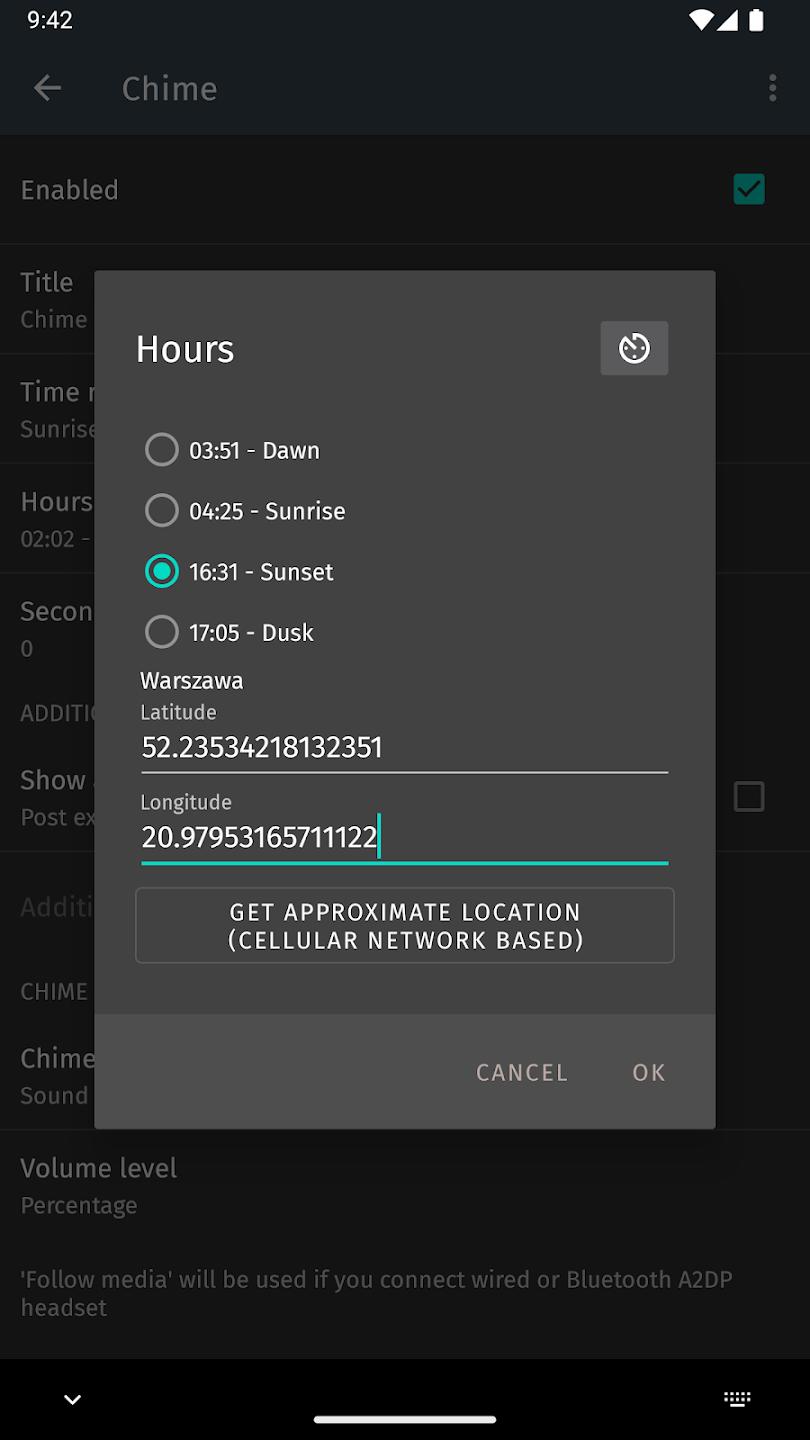This screenshot has height=1440, width=810.
Task: Tap Get Approximate Location button
Action: tap(404, 925)
